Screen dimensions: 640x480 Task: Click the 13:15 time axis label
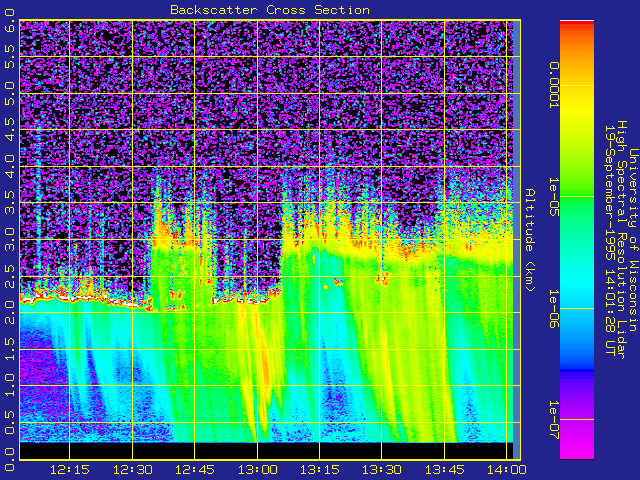pos(320,469)
